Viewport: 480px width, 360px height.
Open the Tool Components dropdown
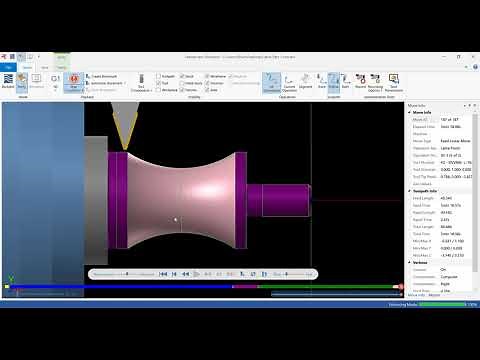(141, 83)
